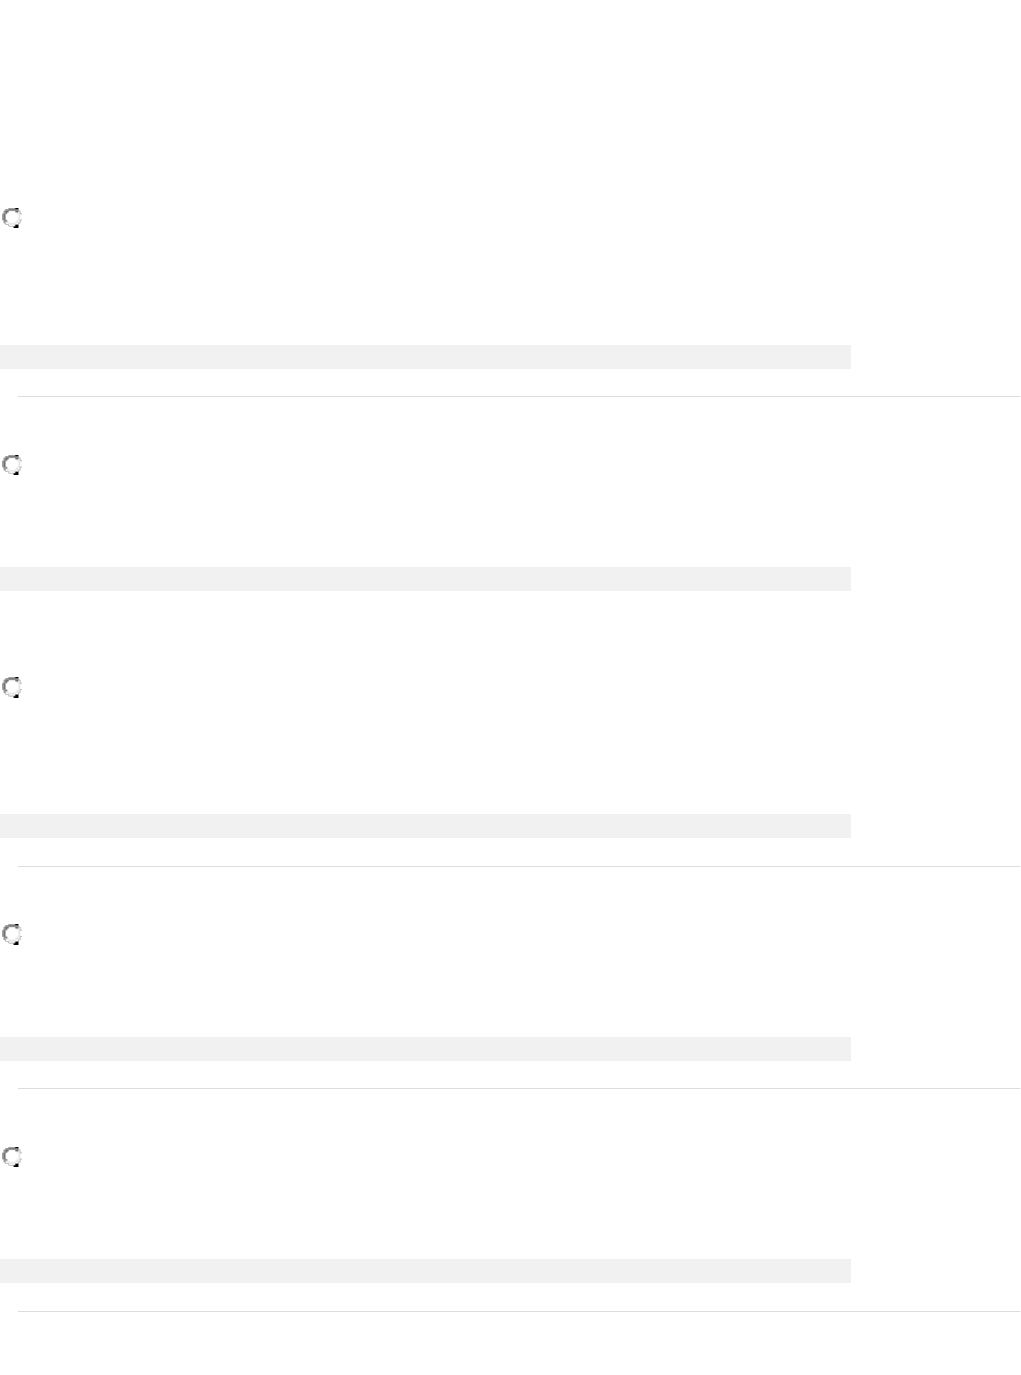The image size is (1021, 1375).
Task: Click the second-to-last gray bar
Action: tap(425, 1049)
